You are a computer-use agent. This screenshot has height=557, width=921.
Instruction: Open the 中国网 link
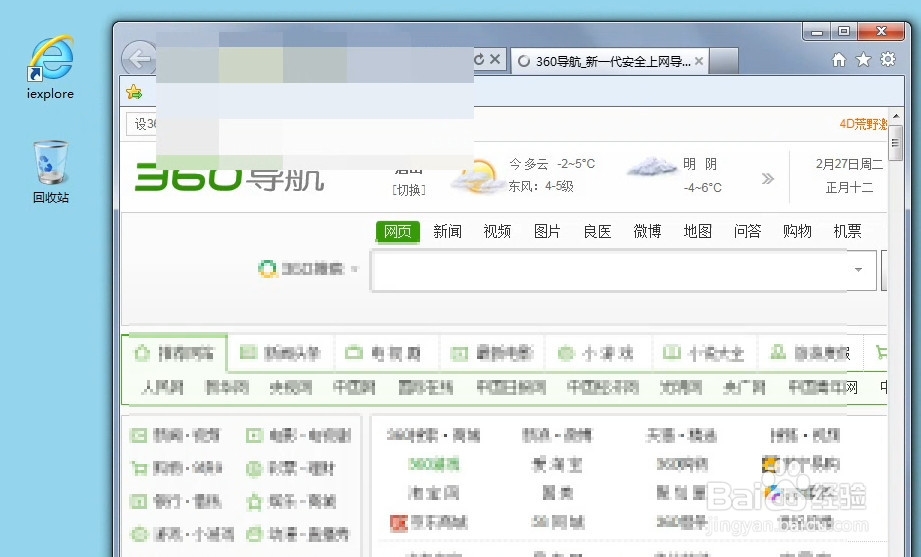(x=354, y=387)
